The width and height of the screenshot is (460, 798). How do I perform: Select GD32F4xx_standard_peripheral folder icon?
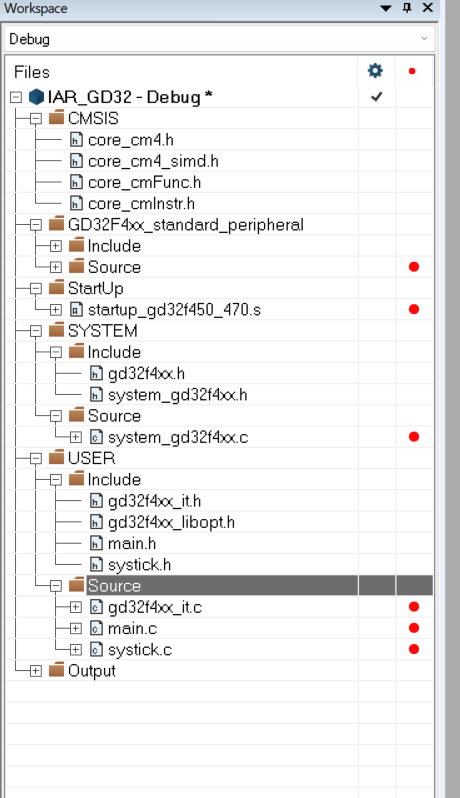click(x=56, y=224)
